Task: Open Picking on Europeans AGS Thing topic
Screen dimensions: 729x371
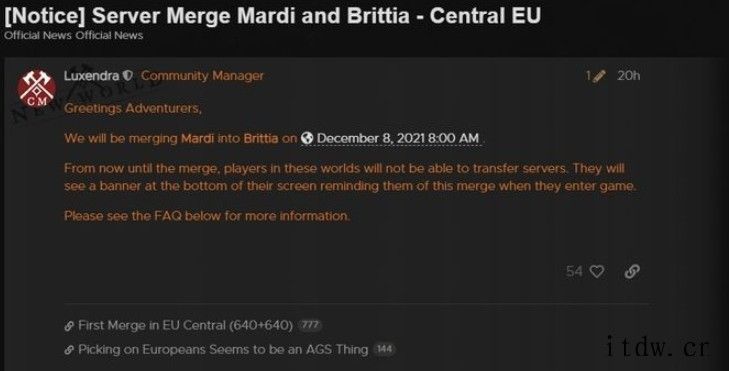Action: point(223,349)
